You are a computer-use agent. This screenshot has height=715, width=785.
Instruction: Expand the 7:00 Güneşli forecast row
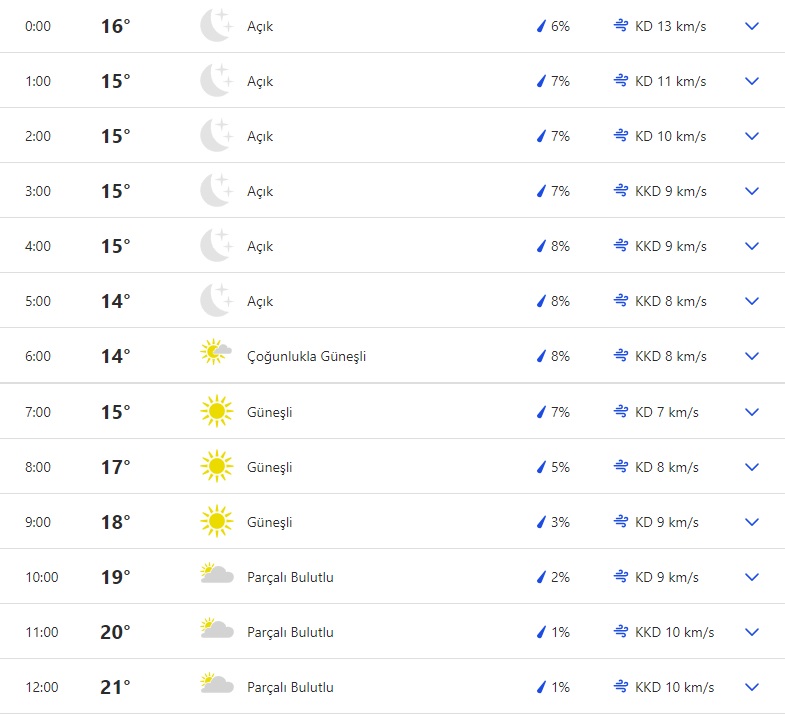(x=752, y=412)
